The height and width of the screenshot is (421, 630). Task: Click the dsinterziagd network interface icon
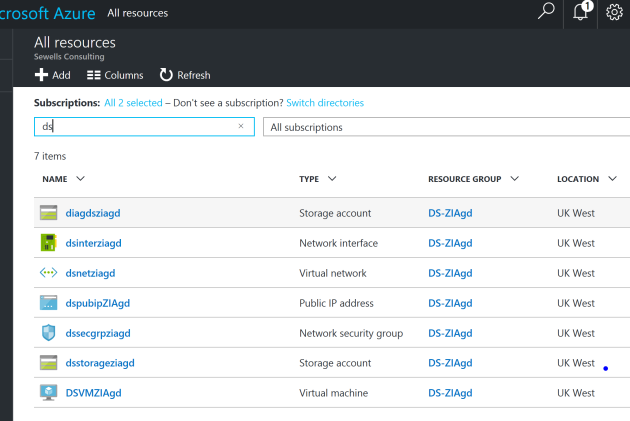coord(48,243)
